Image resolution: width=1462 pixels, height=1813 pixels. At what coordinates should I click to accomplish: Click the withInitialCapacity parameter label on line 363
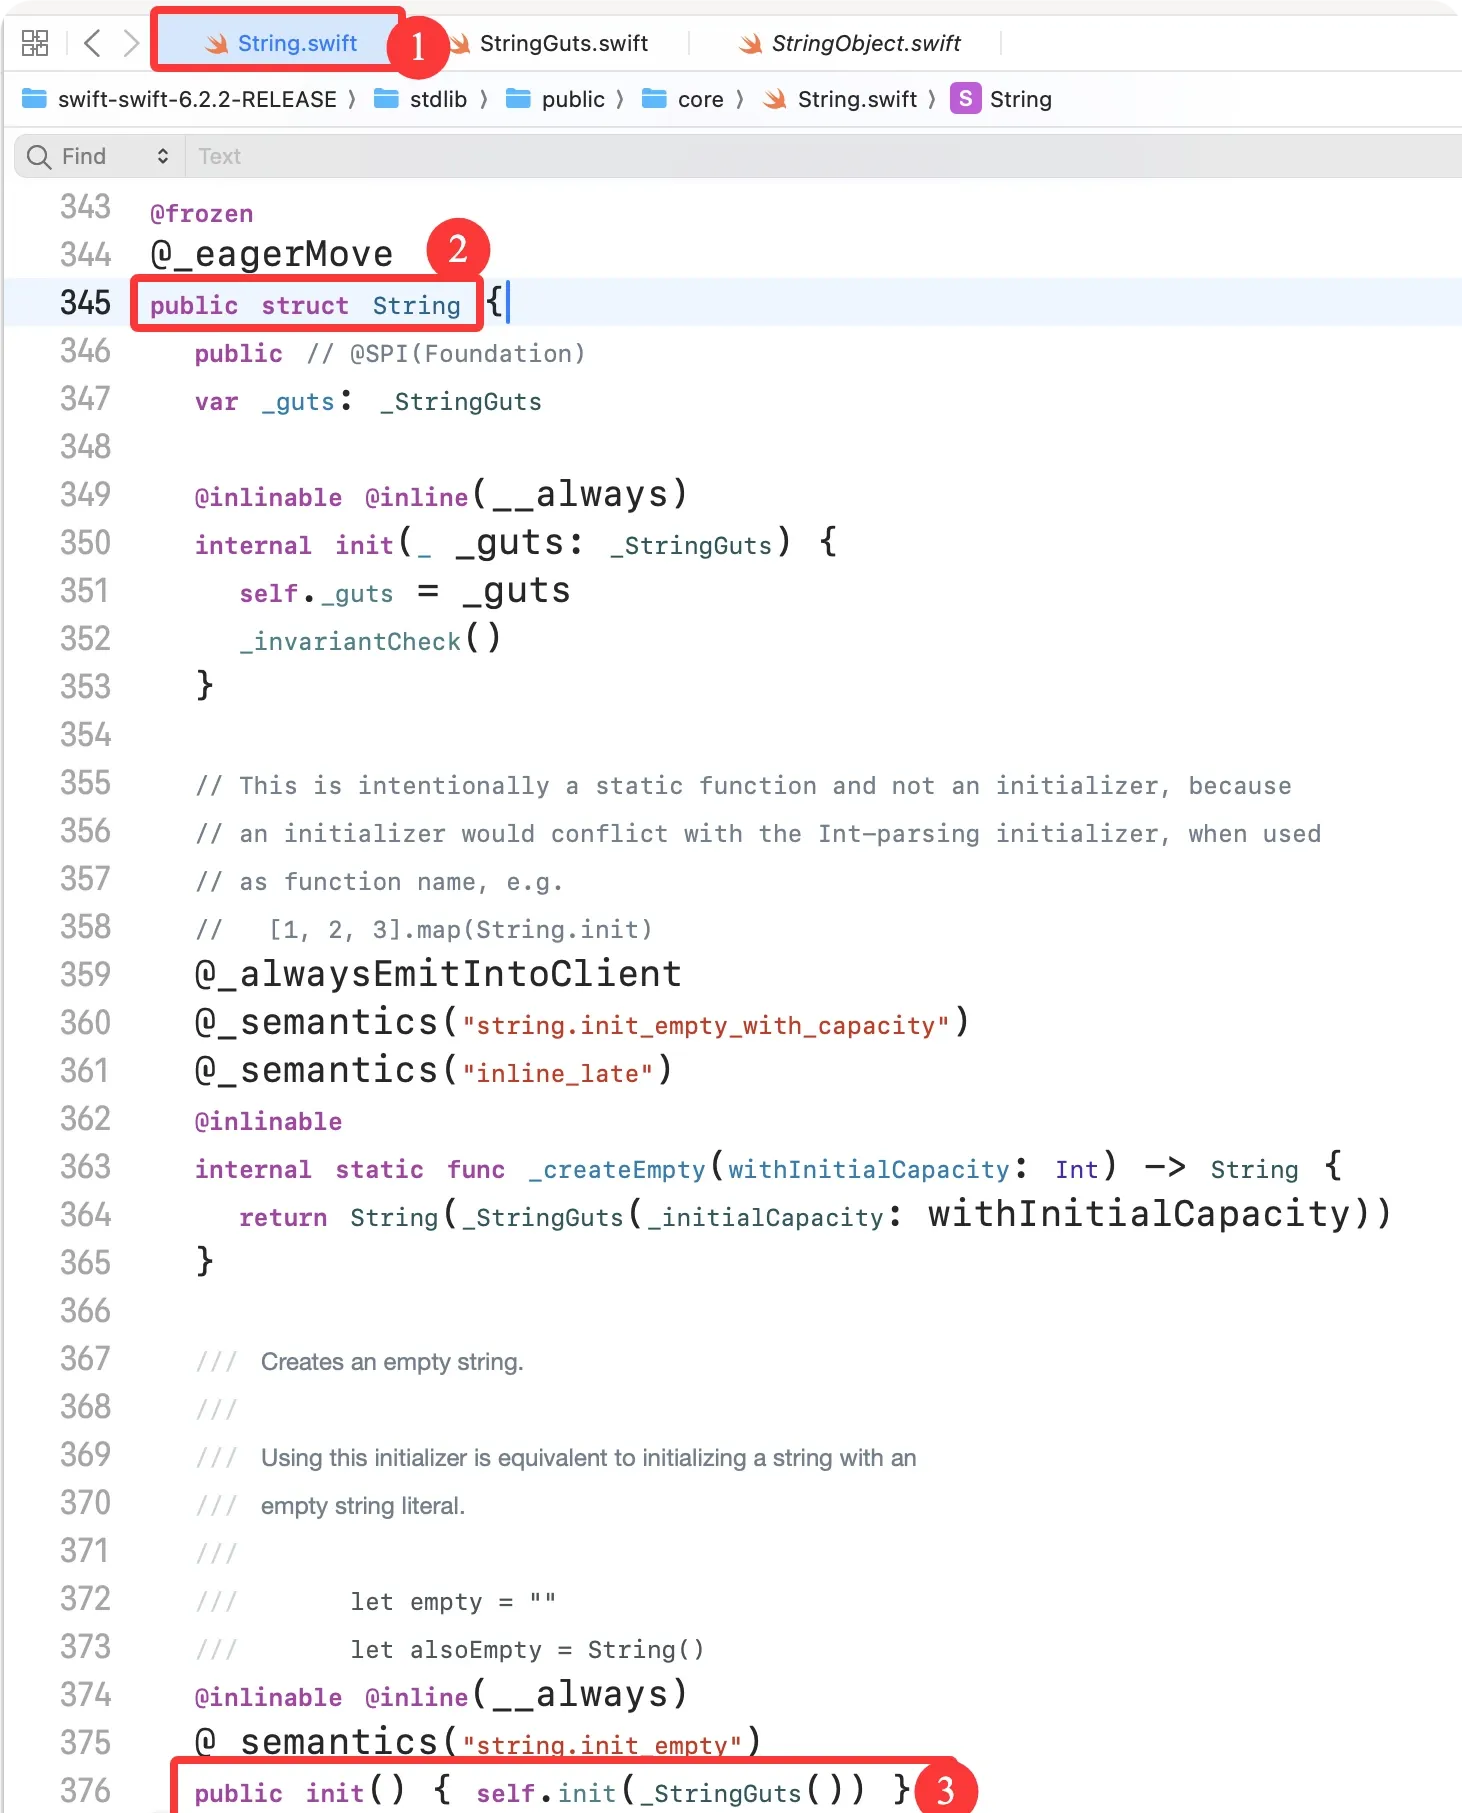click(x=868, y=1169)
